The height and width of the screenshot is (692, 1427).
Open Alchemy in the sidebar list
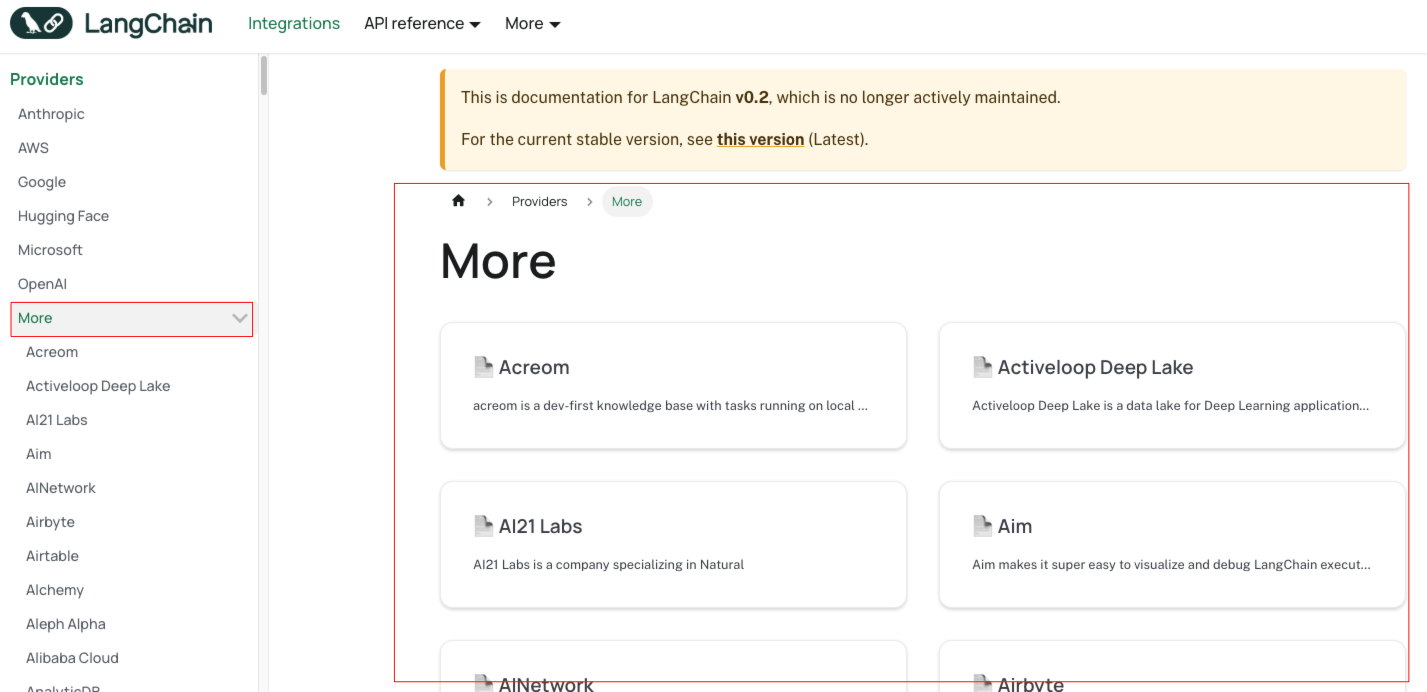coord(55,590)
